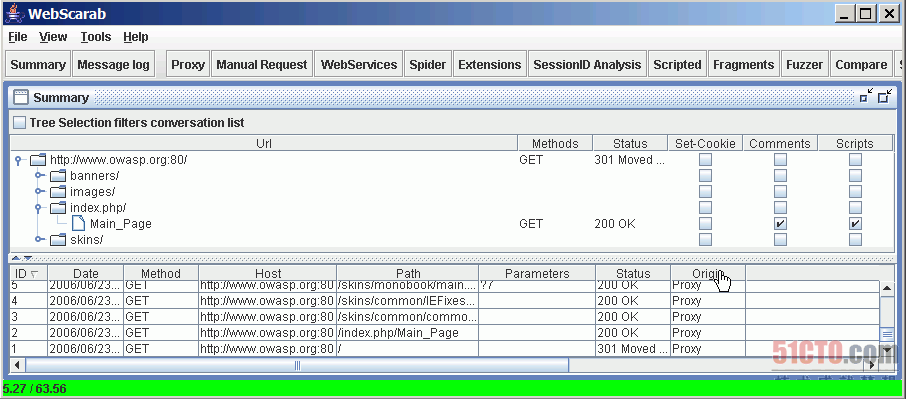Image resolution: width=906 pixels, height=399 pixels.
Task: Collapse the index.php tree node
Action: point(39,208)
